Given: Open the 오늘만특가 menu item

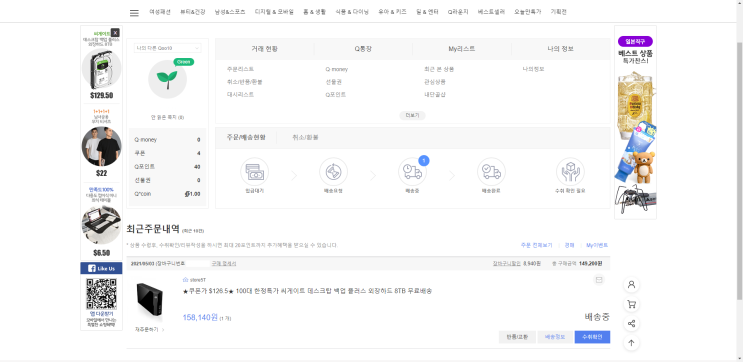Looking at the screenshot, I should (527, 12).
